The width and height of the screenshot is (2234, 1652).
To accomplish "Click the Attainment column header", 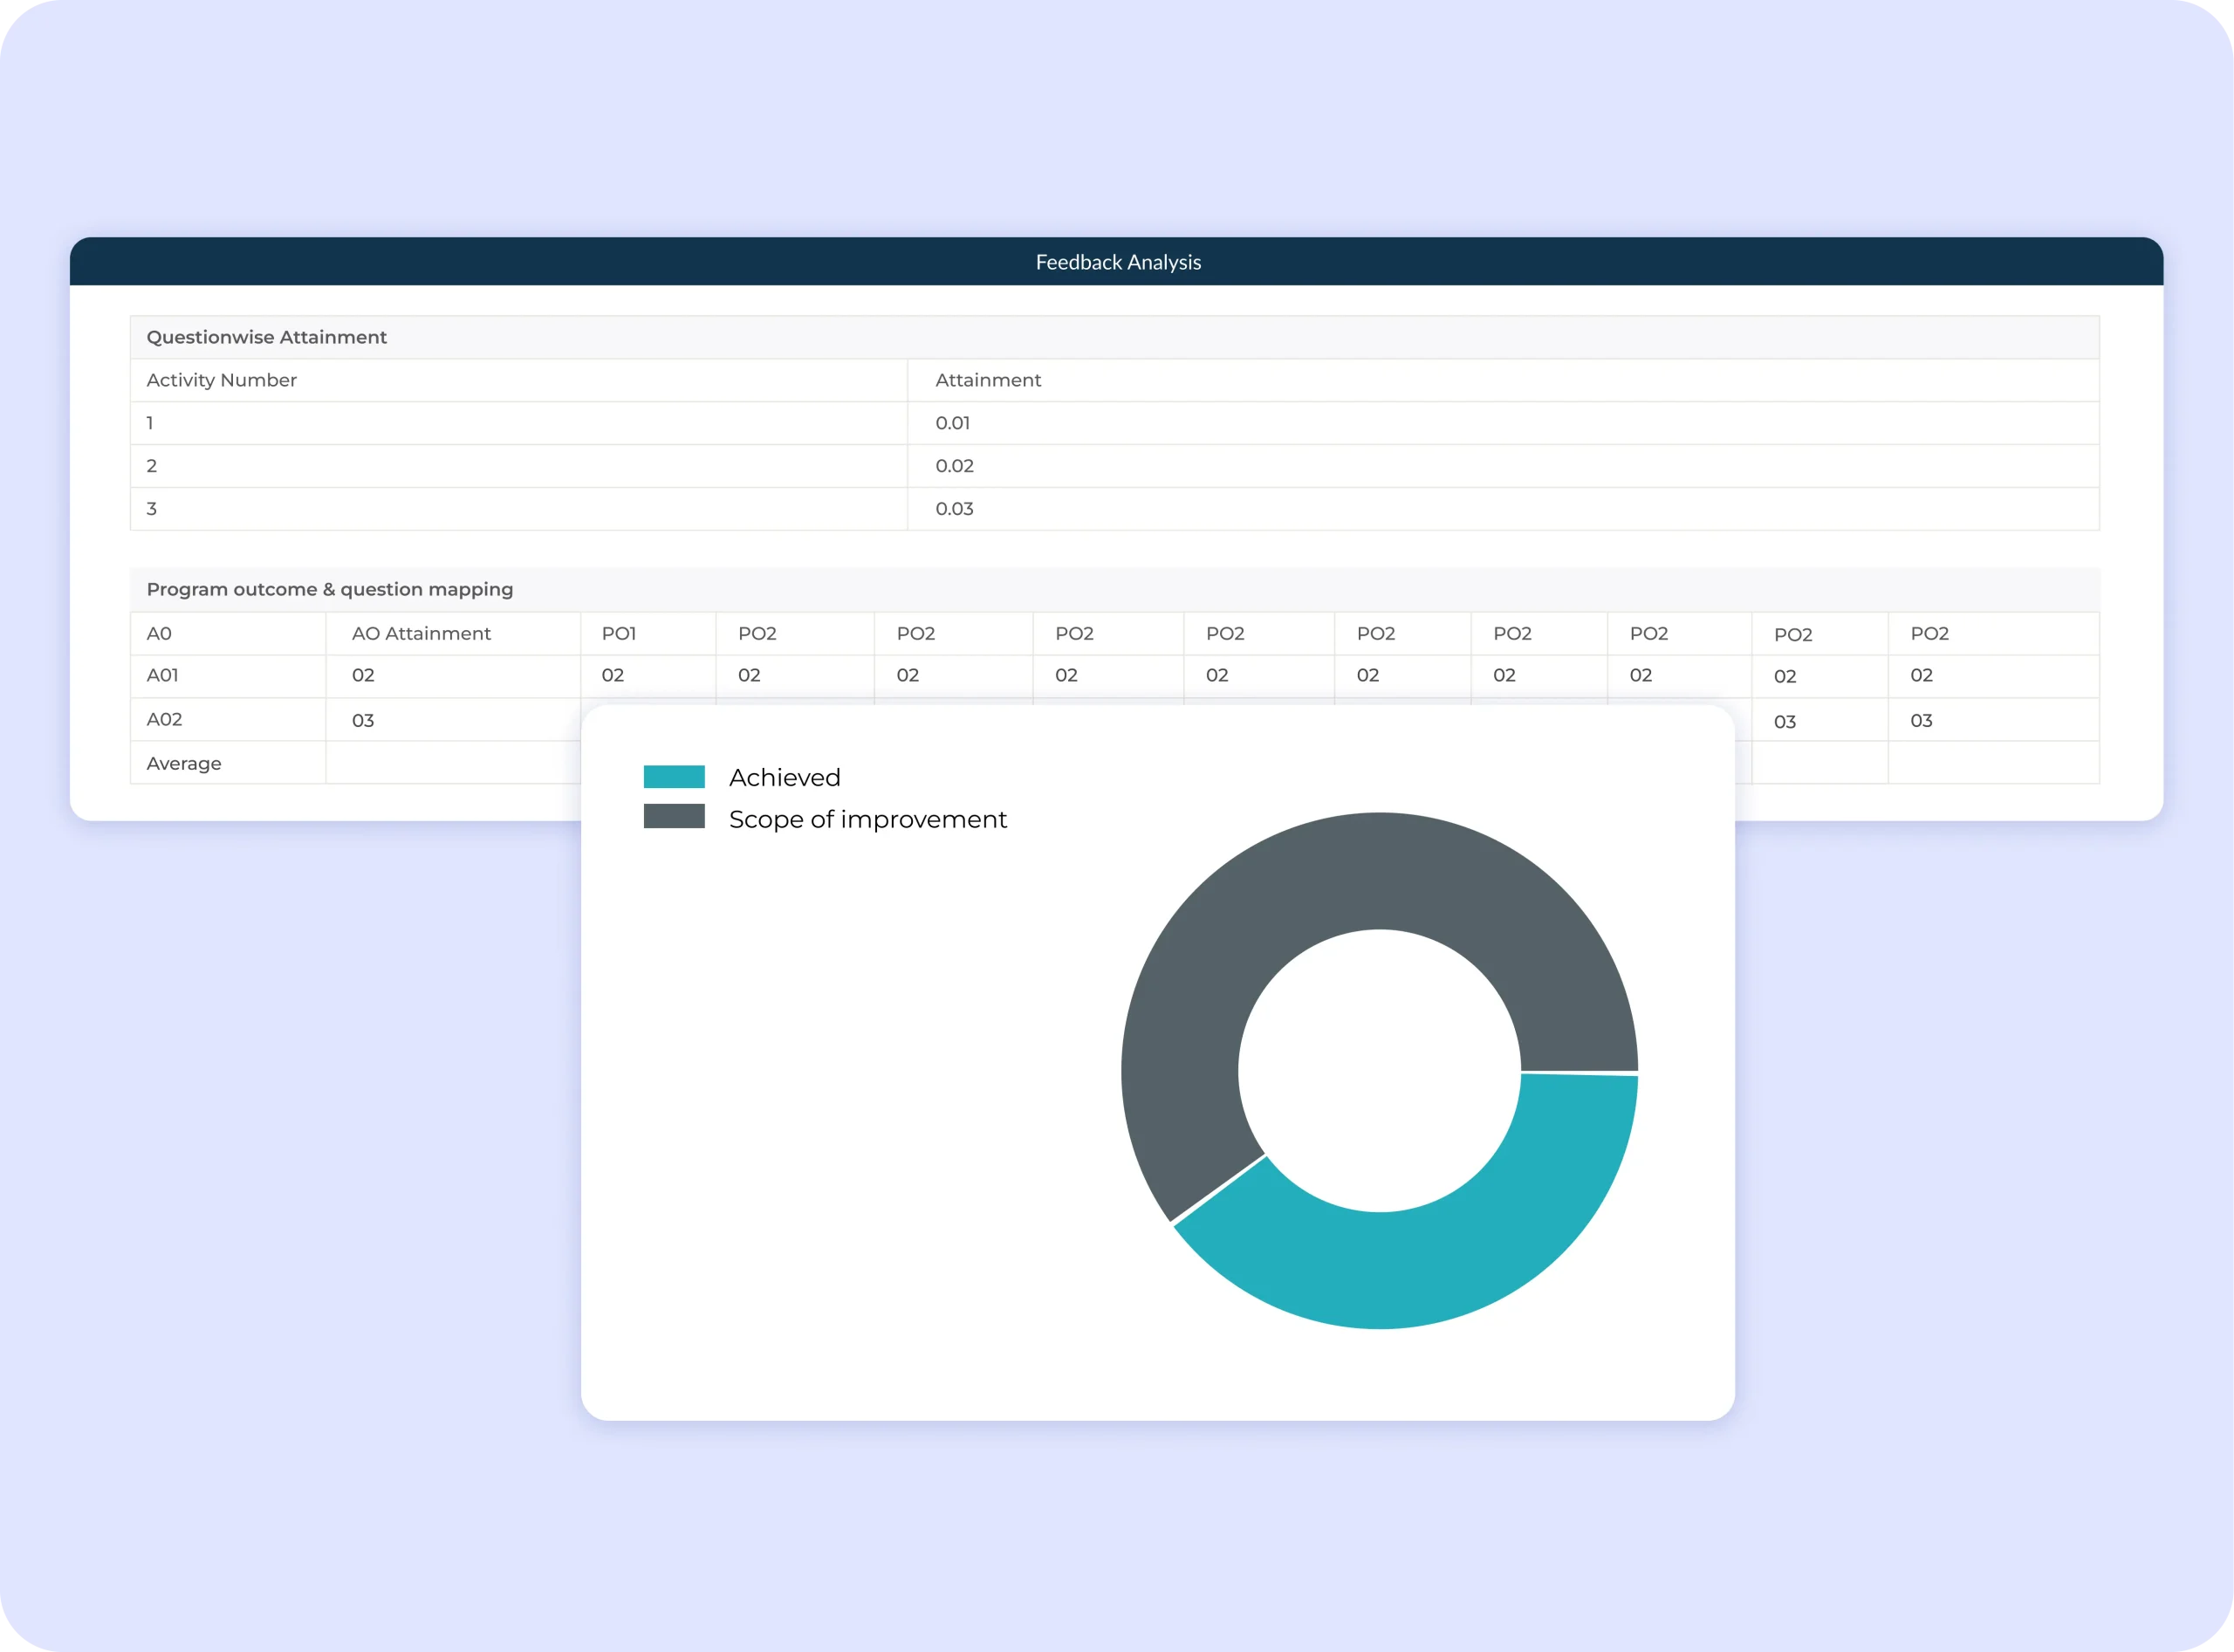I will click(x=987, y=380).
